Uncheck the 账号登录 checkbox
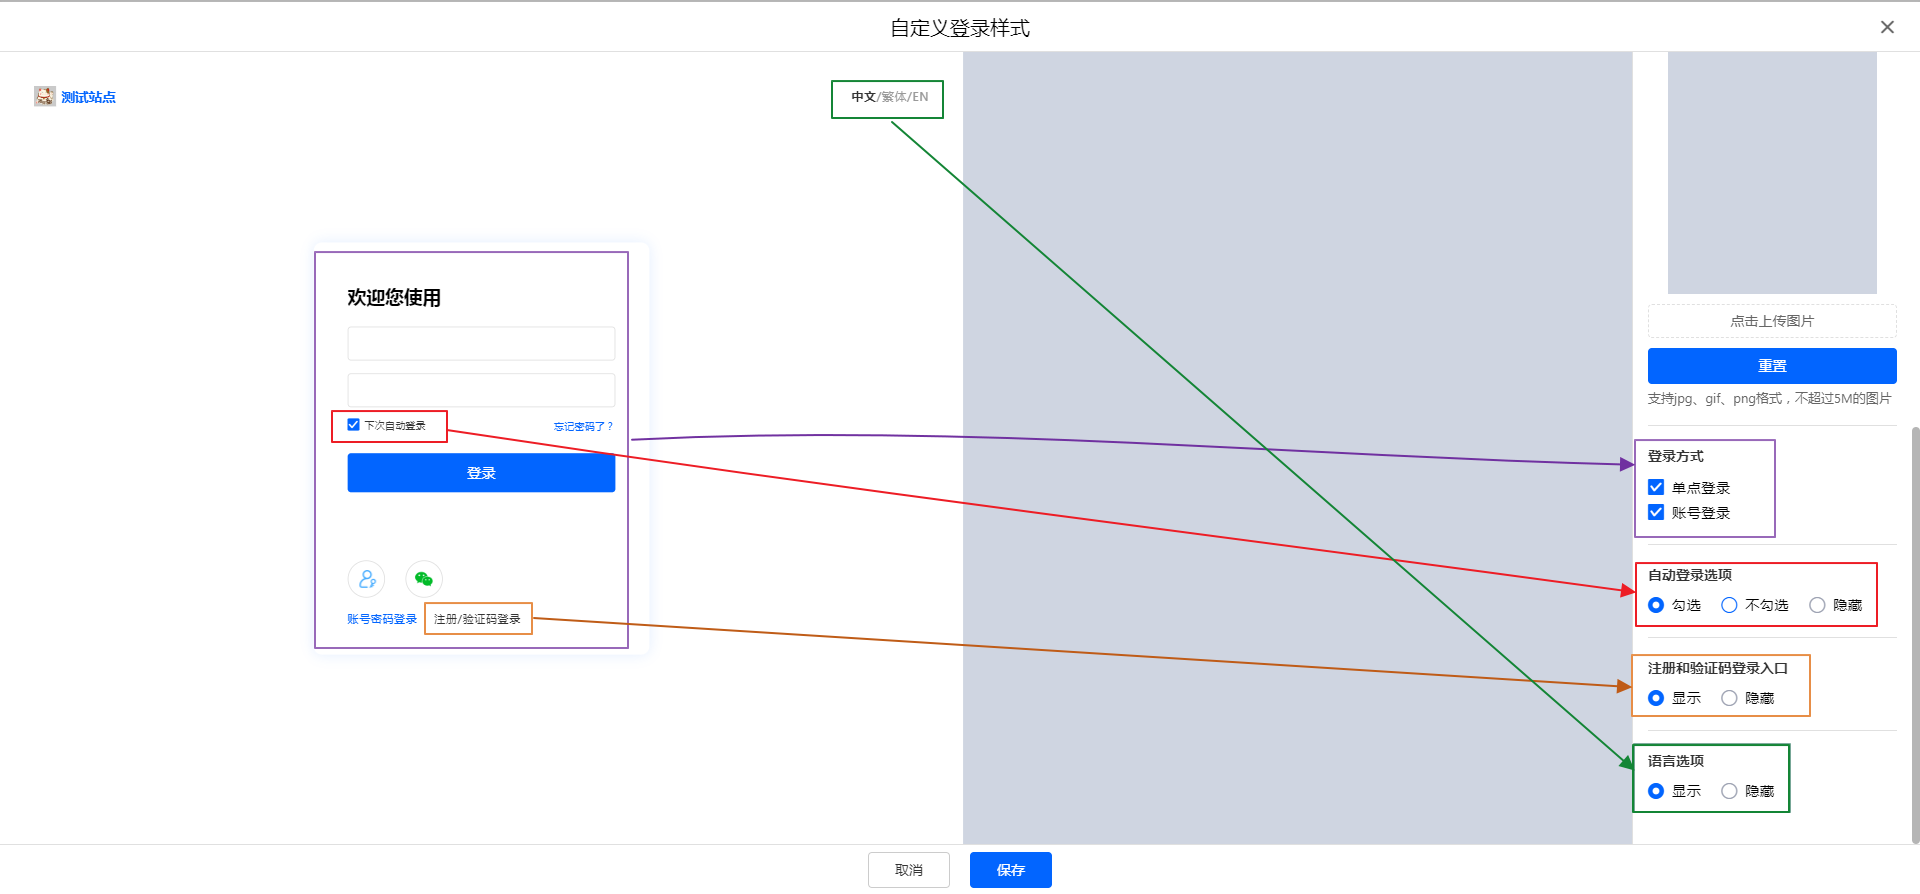Image resolution: width=1920 pixels, height=894 pixels. coord(1656,513)
